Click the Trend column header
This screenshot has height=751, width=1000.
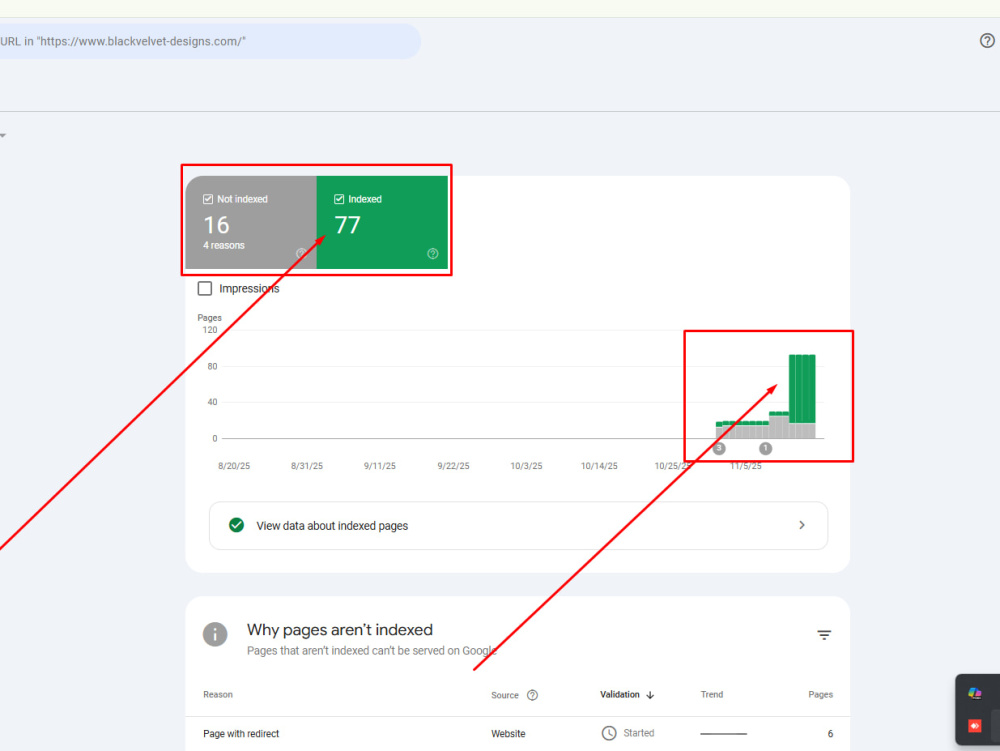[x=712, y=694]
